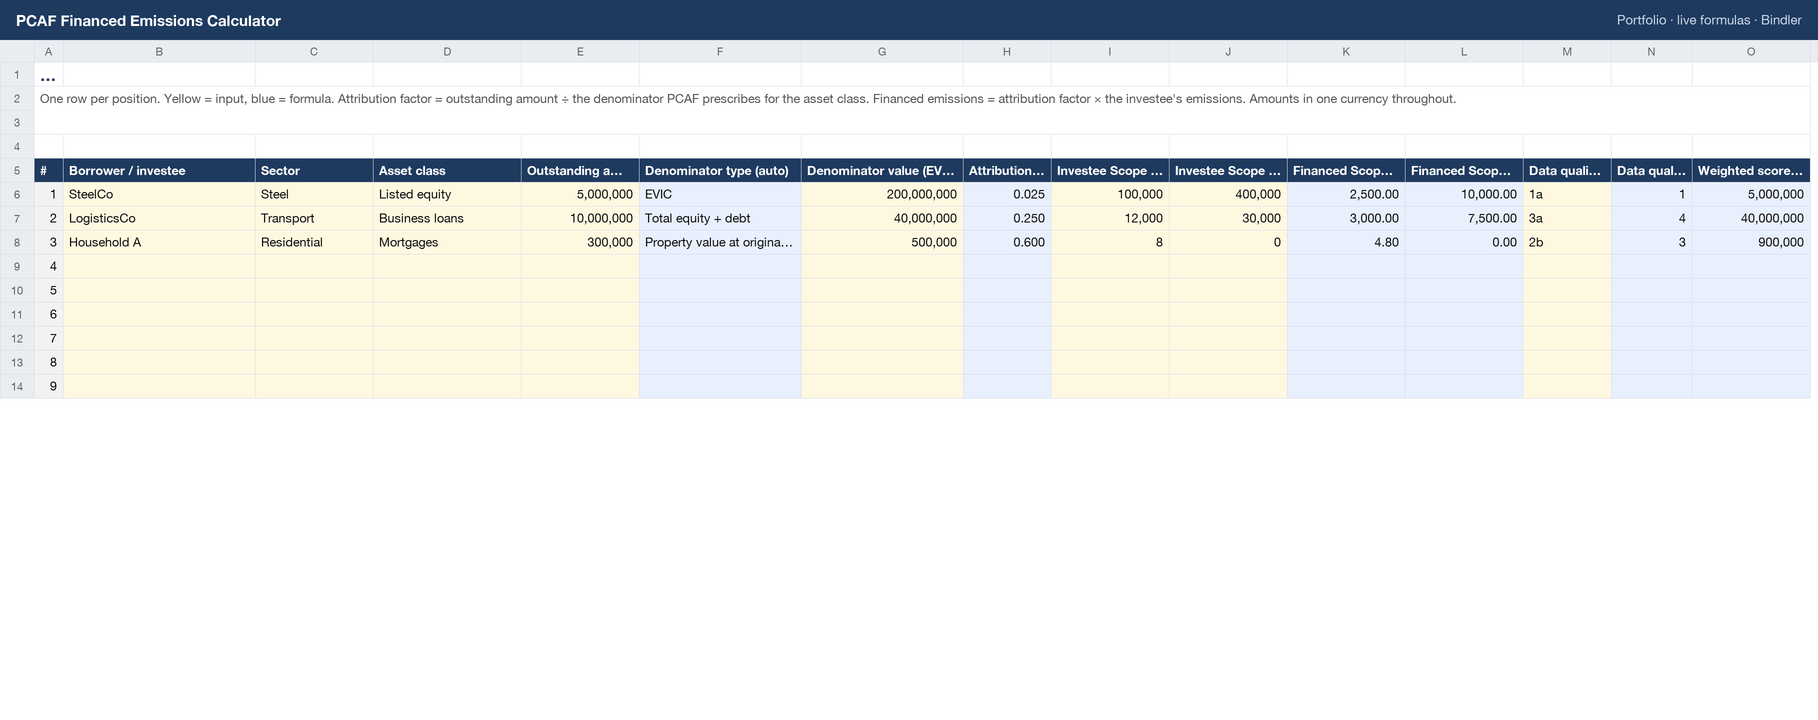Select the '0.025' attribution factor cell
The image size is (1818, 720).
[1007, 194]
